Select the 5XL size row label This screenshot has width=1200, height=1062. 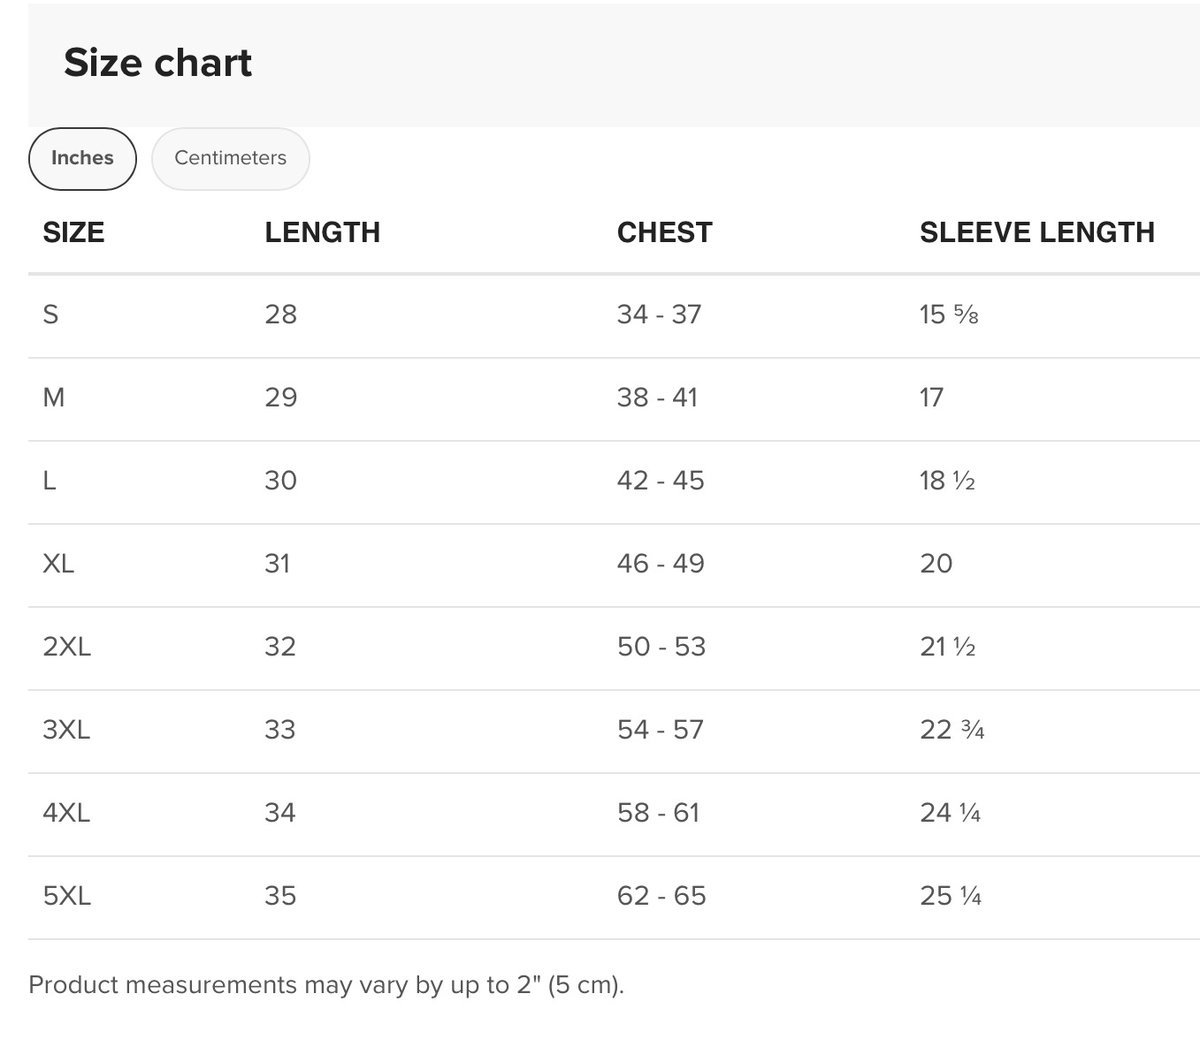point(66,895)
